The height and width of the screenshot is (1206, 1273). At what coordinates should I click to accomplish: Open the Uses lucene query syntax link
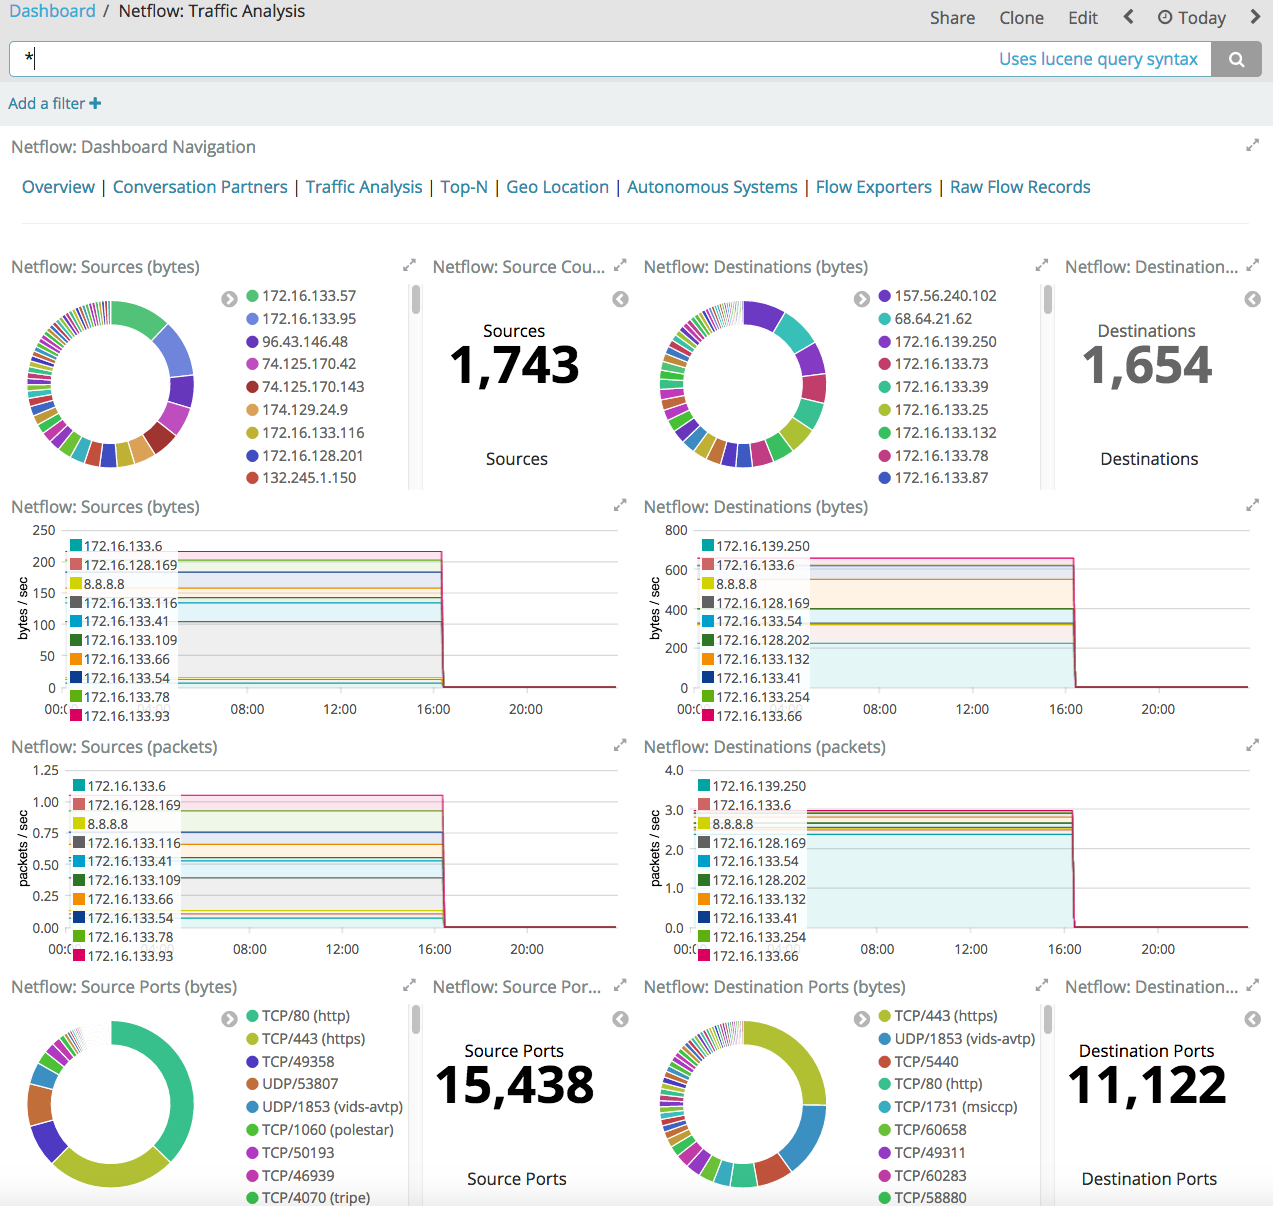pyautogui.click(x=1098, y=58)
